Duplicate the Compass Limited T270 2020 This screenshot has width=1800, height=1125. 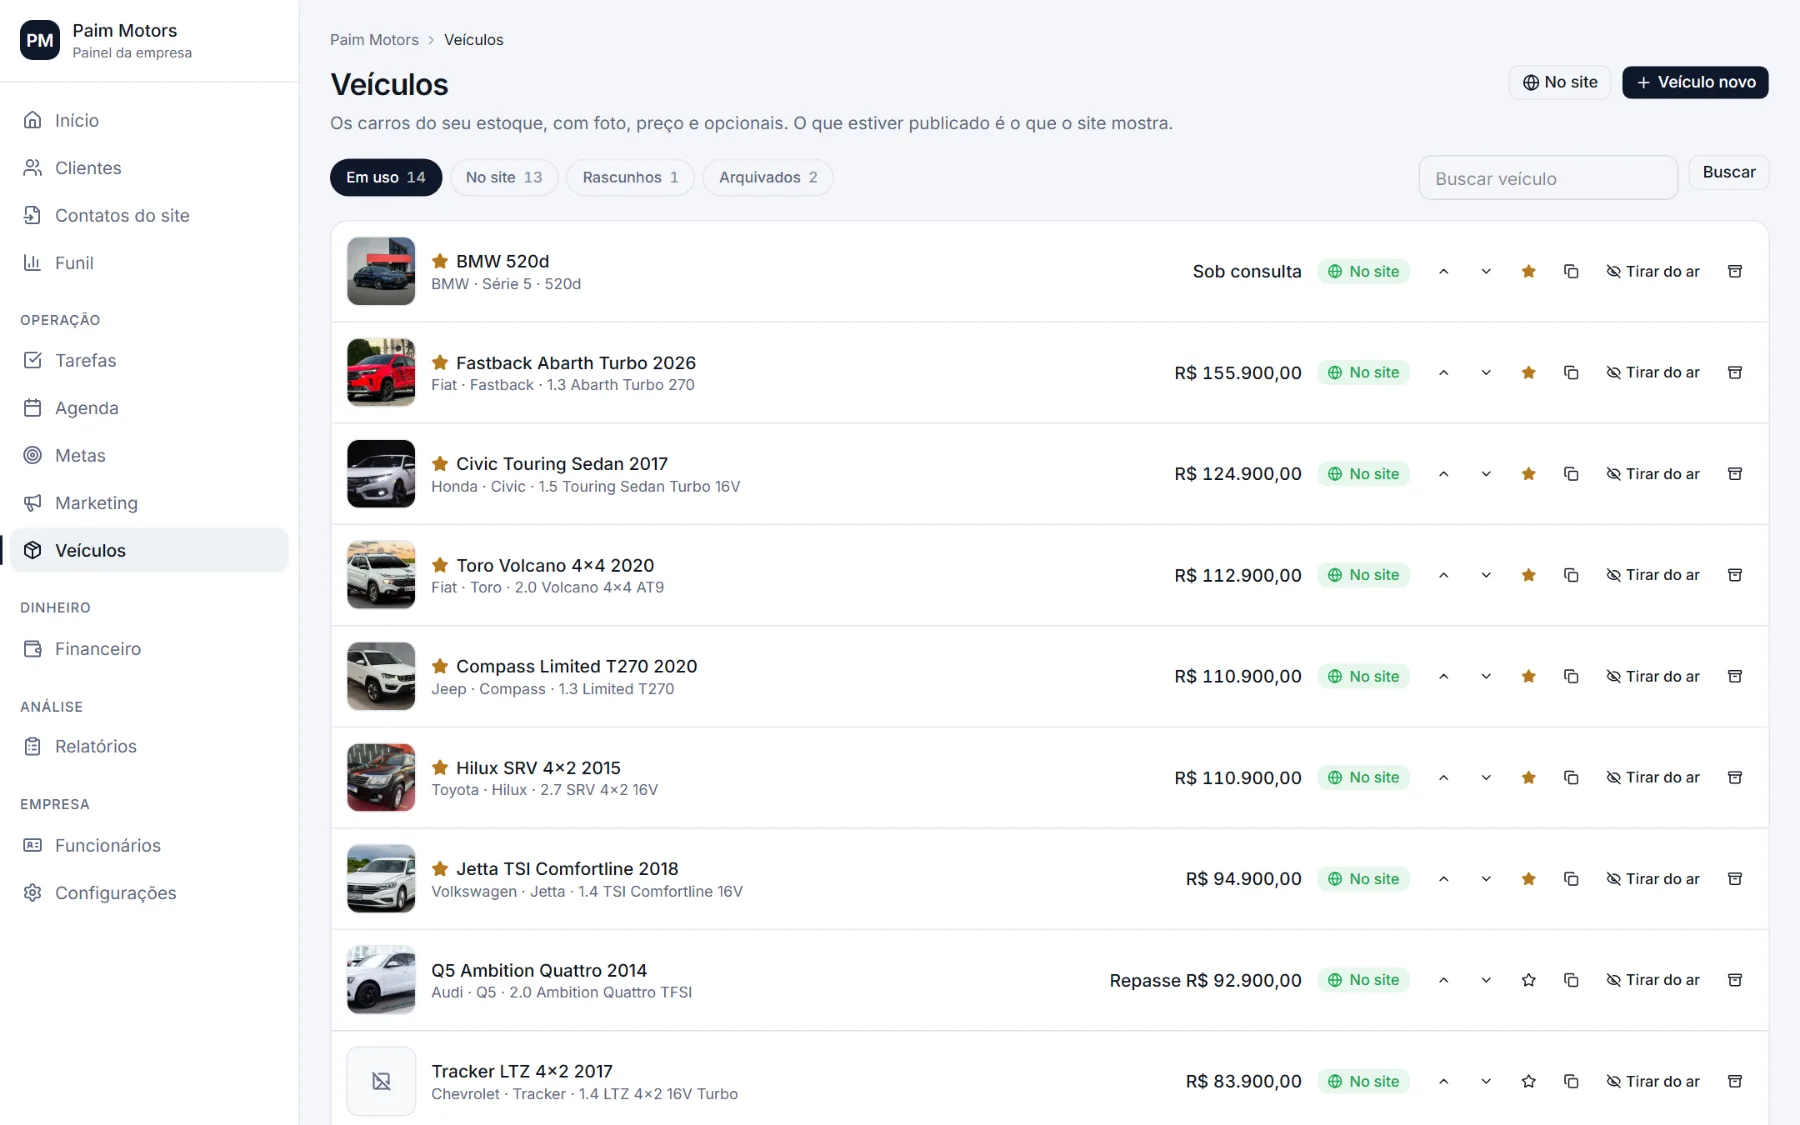[1571, 677]
